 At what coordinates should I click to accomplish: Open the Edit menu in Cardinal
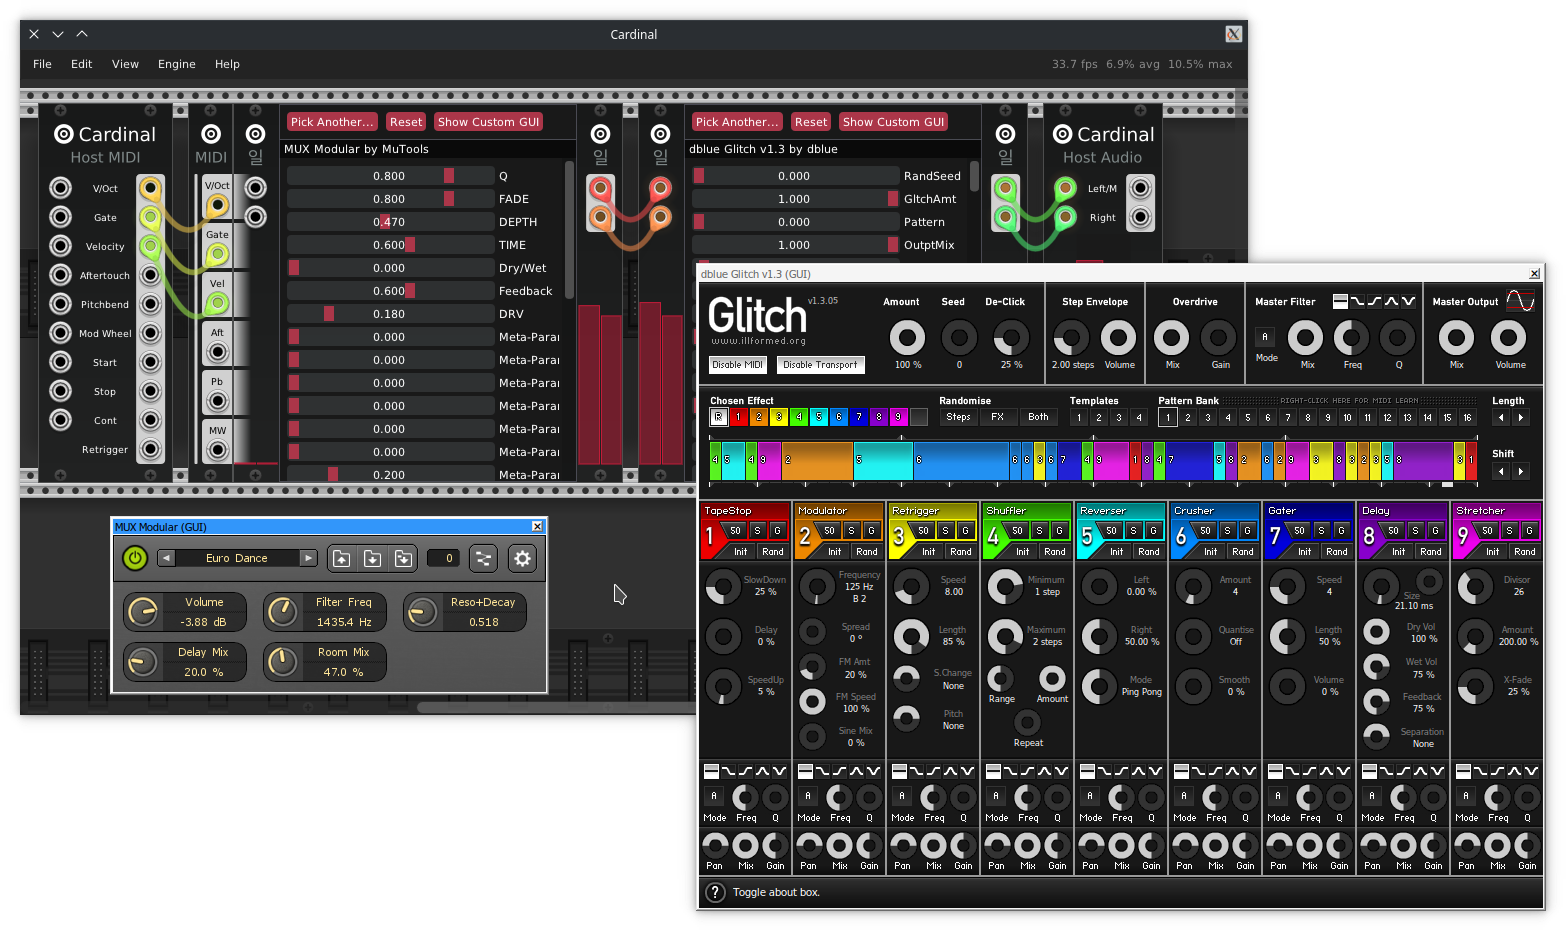(x=81, y=64)
